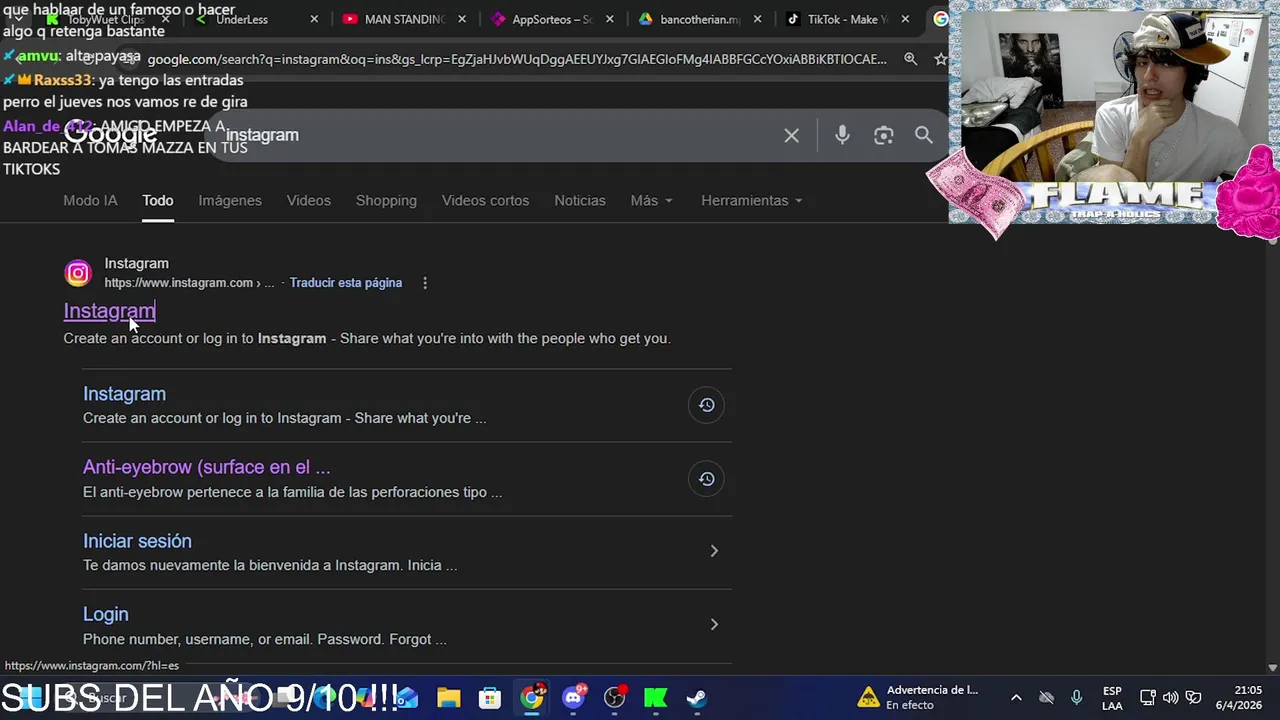The image size is (1280, 720).
Task: Expand the Iniciar sesión sitelink chevron
Action: click(x=714, y=551)
